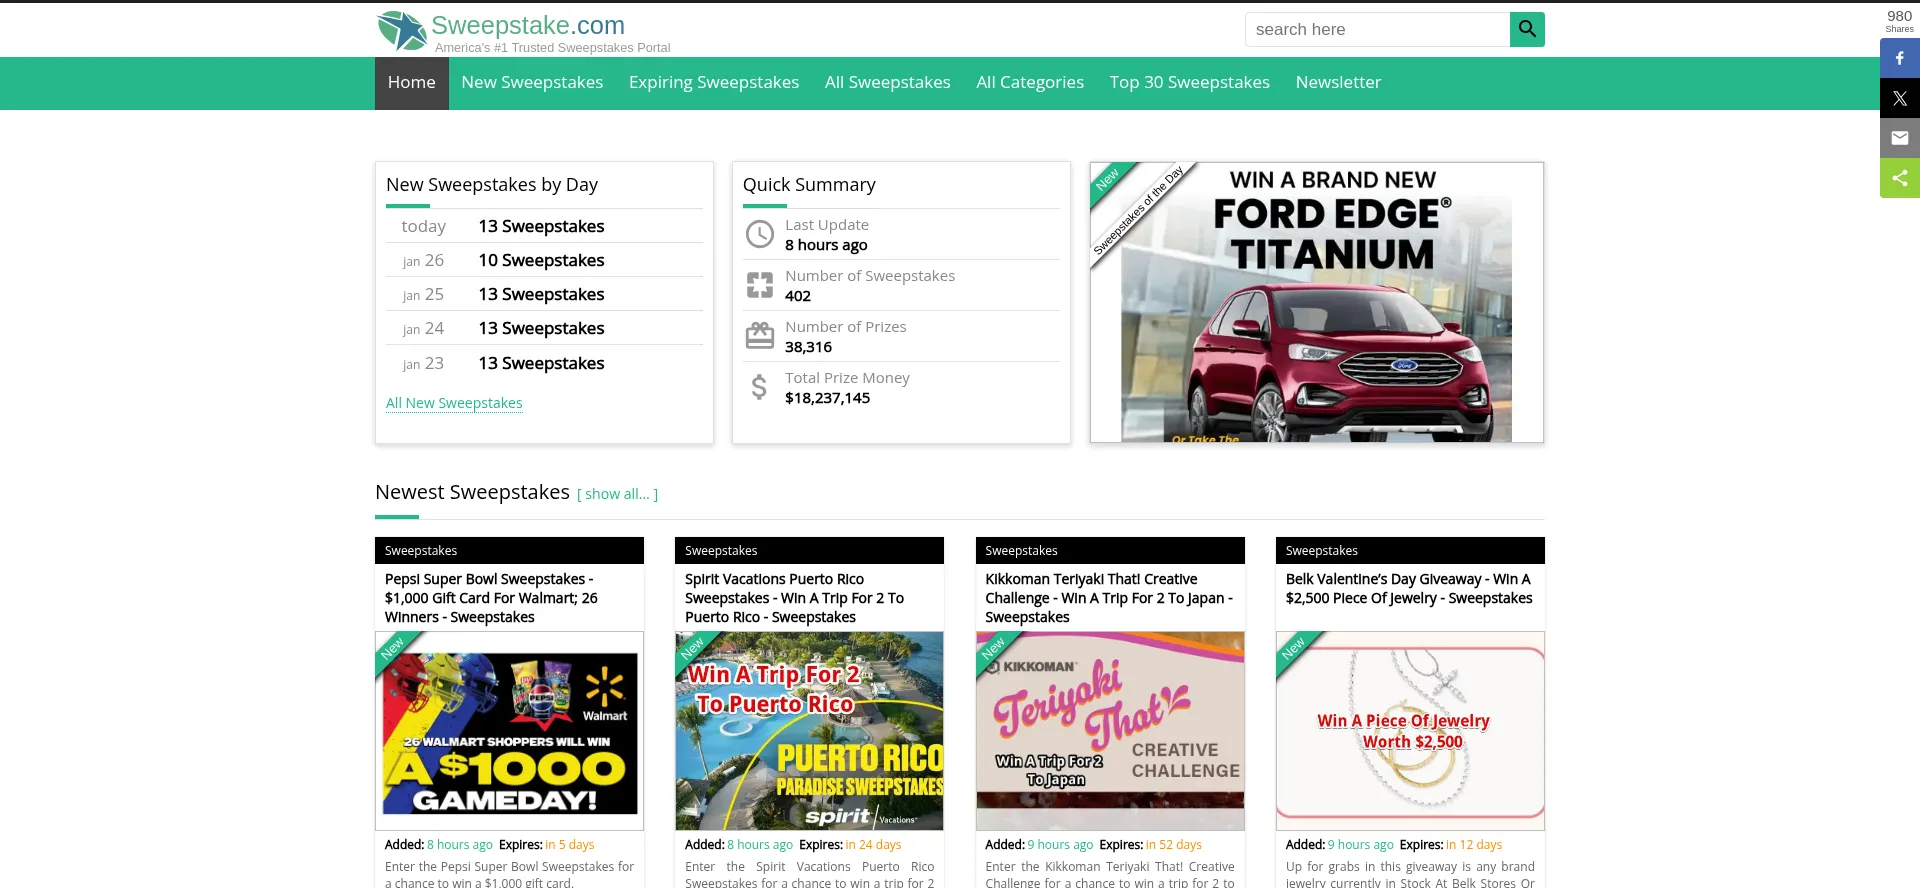Open All Sweepstakes menu item
Screen dimensions: 1920x888
point(888,83)
